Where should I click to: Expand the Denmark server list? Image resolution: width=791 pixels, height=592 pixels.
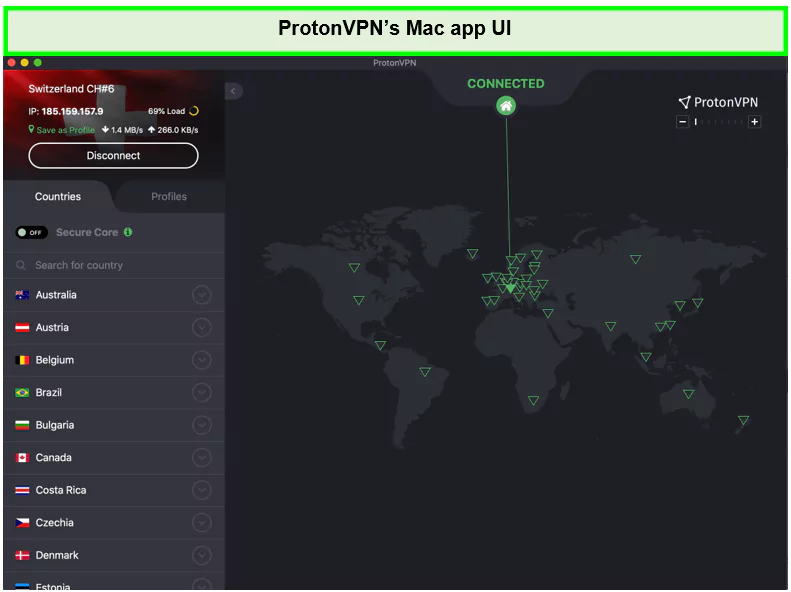click(201, 555)
